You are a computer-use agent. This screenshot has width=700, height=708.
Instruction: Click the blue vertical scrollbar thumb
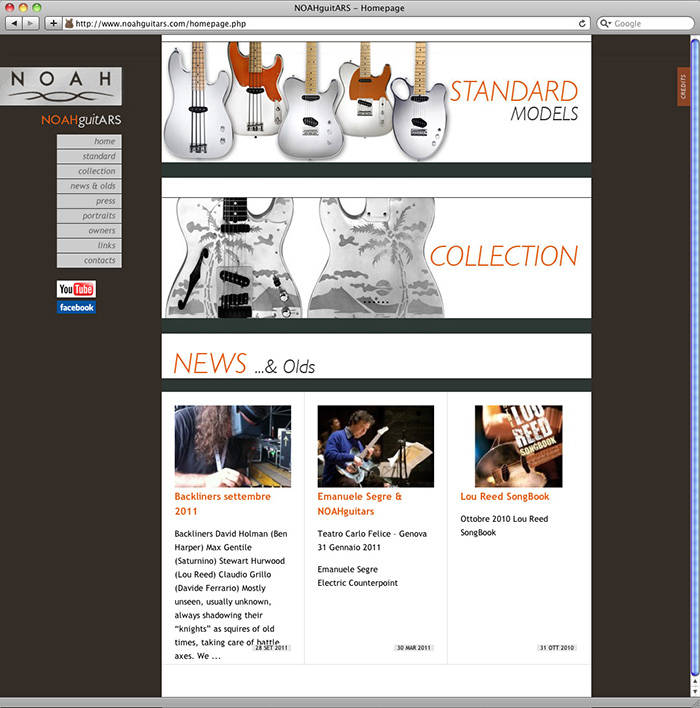click(695, 357)
